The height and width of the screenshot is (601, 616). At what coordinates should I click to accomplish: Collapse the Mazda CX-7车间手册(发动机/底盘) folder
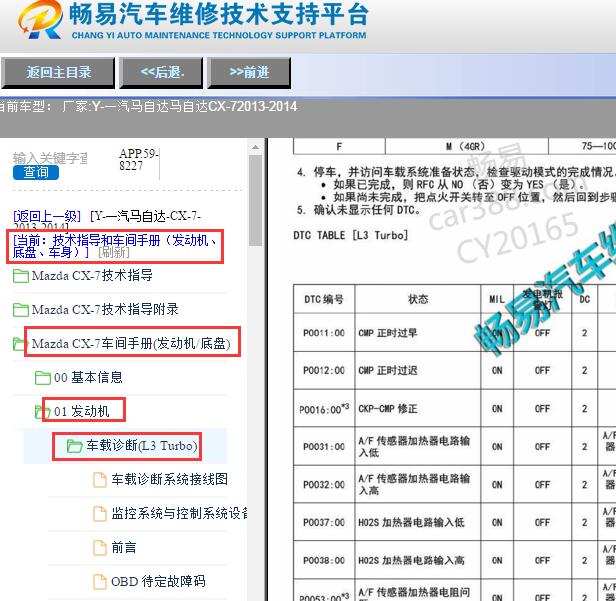[x=131, y=343]
